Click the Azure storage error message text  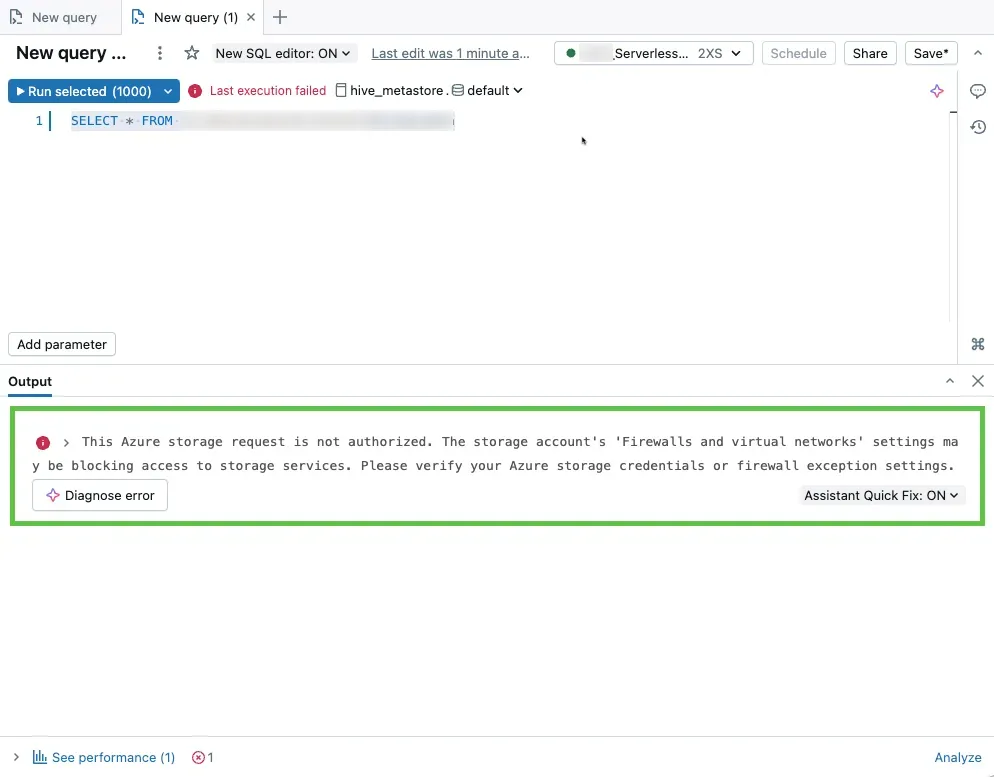pos(495,453)
